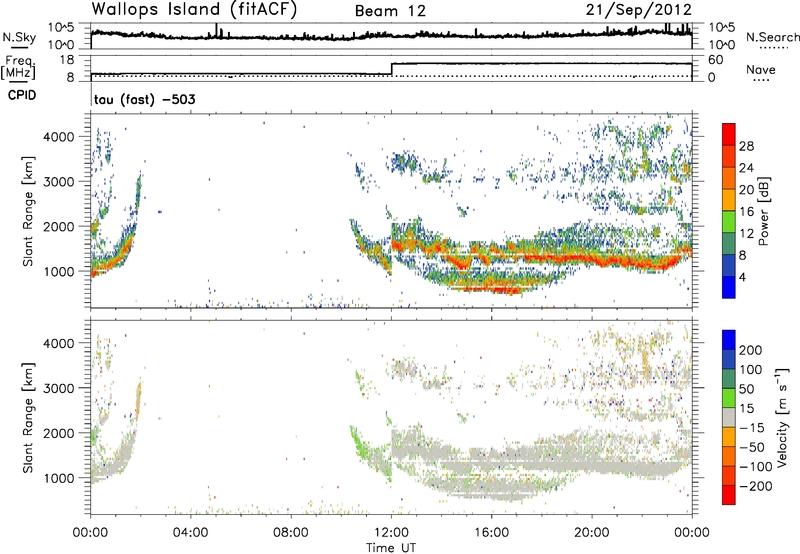Click Power colorbar segment between 20 and 24
This screenshot has width=800, height=554.
729,179
